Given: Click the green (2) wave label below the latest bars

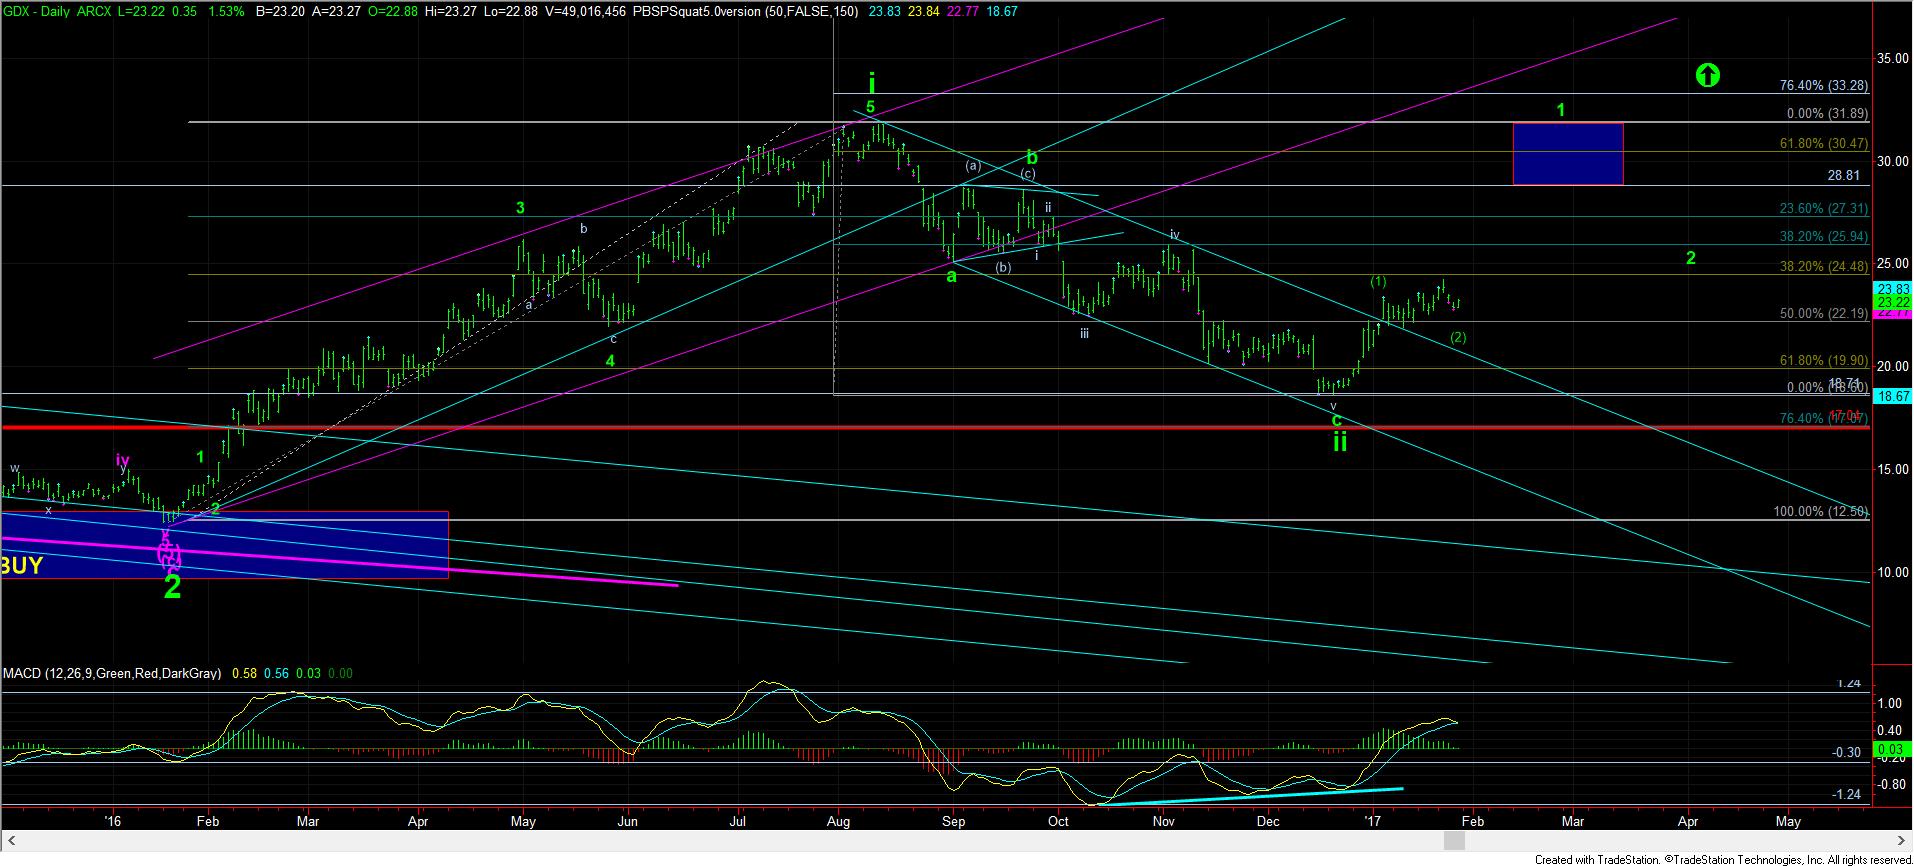Looking at the screenshot, I should (x=1458, y=337).
